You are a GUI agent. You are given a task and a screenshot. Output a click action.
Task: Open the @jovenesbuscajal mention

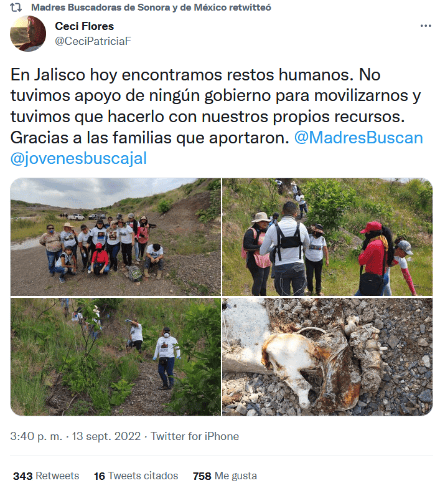[79, 158]
